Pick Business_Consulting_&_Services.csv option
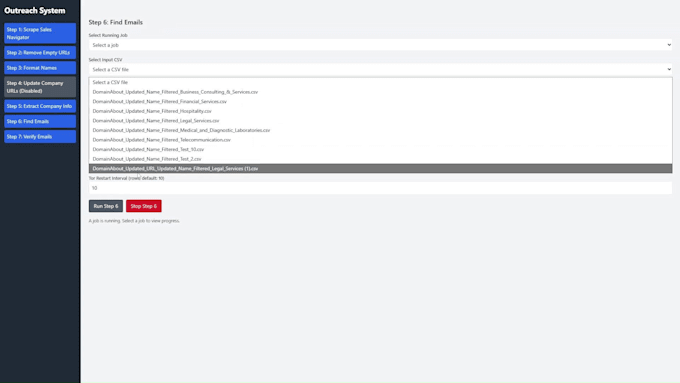Screen dimensions: 680x383 380,92
